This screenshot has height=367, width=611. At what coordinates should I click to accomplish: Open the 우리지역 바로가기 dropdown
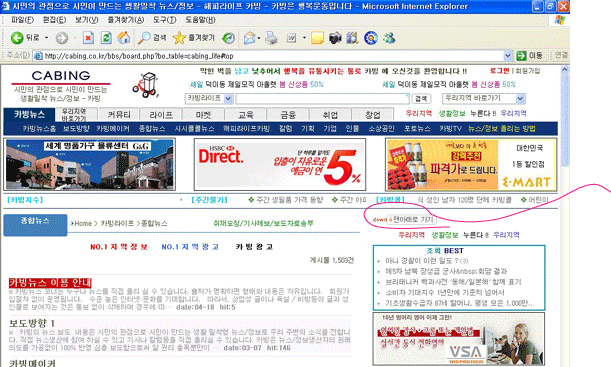point(521,99)
